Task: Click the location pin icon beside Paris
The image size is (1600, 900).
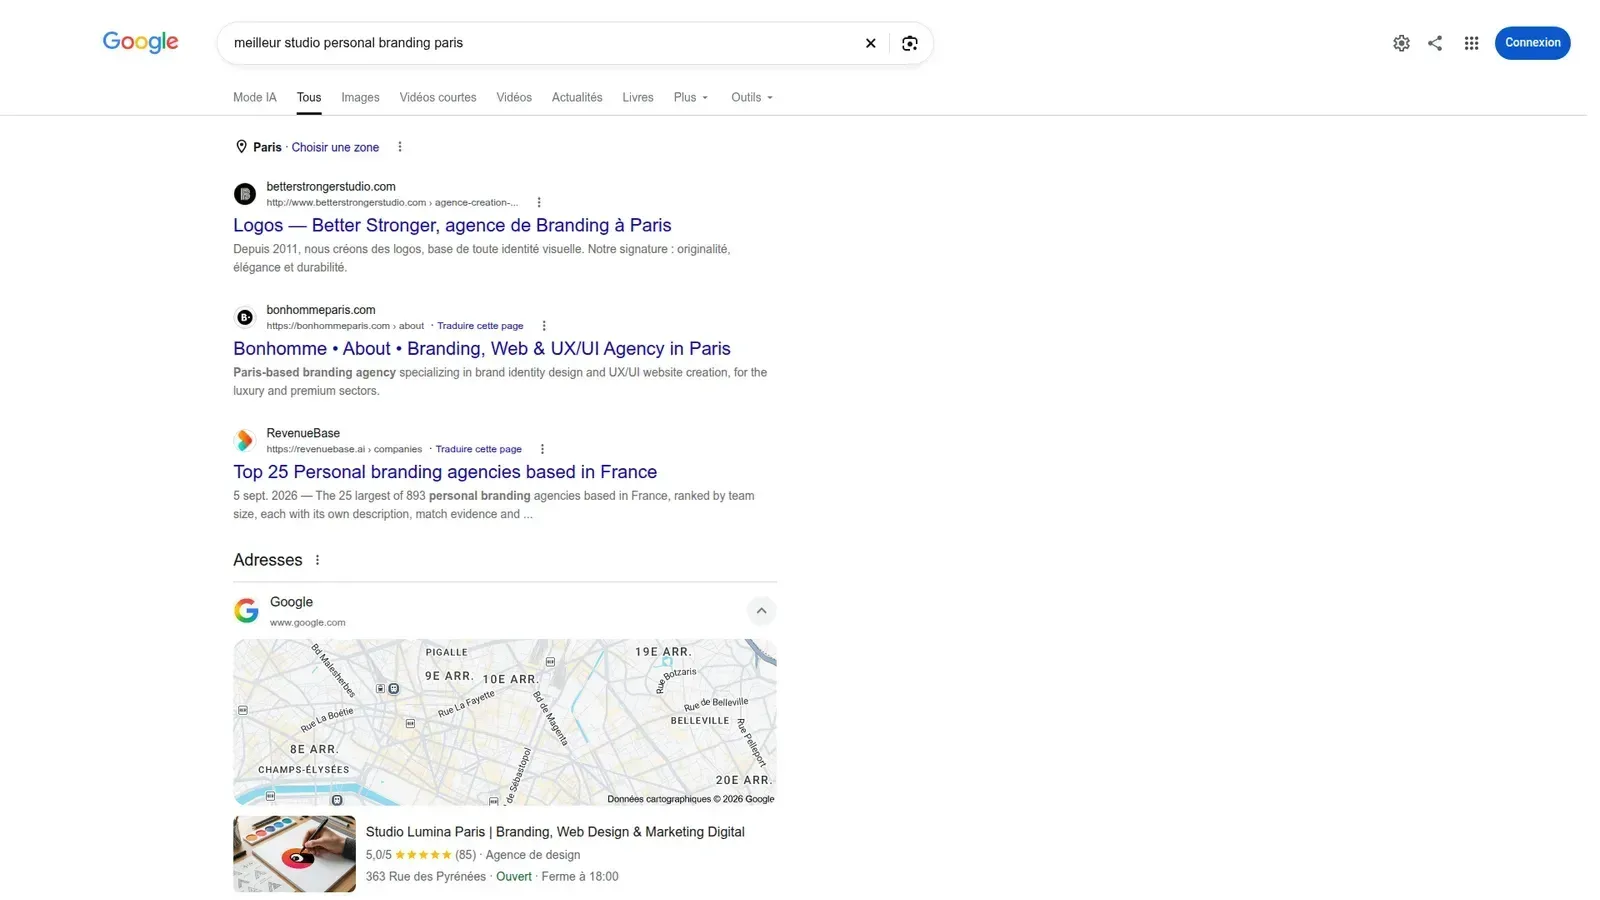Action: (x=241, y=147)
